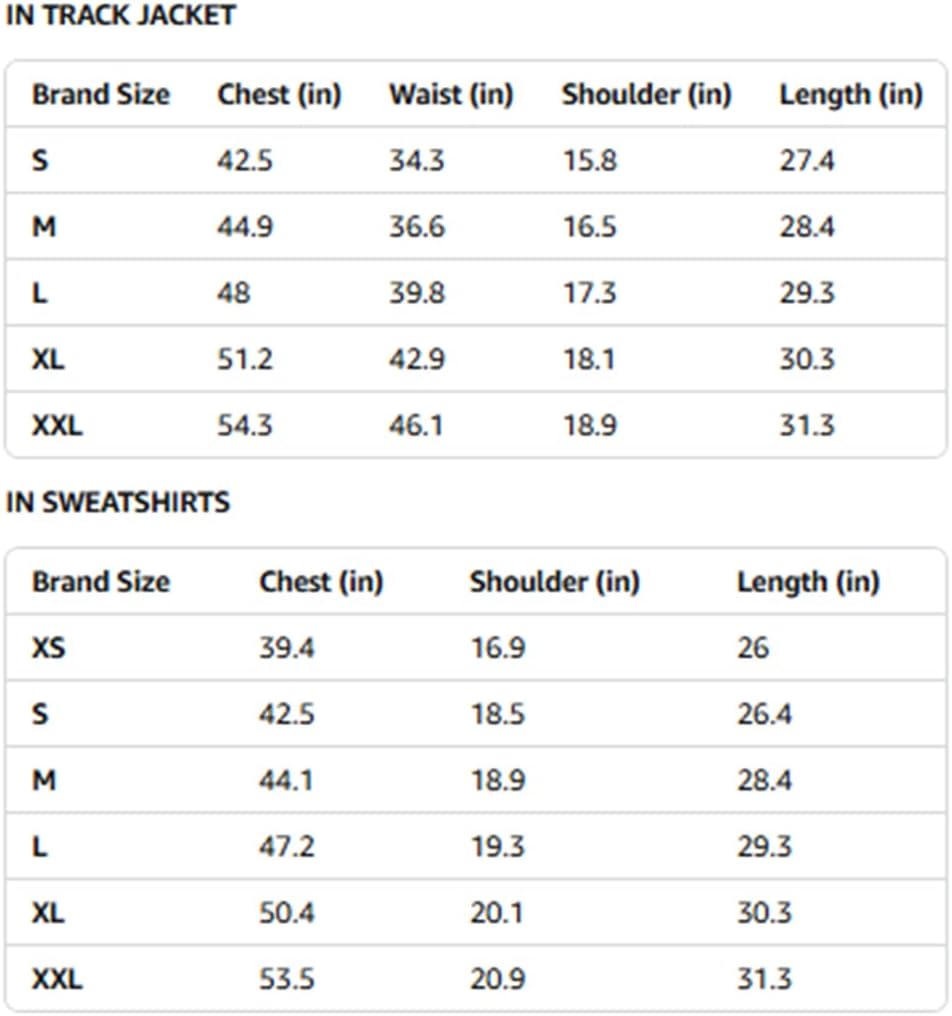Select the Waist (in) column header
952x1016 pixels.
pyautogui.click(x=451, y=95)
